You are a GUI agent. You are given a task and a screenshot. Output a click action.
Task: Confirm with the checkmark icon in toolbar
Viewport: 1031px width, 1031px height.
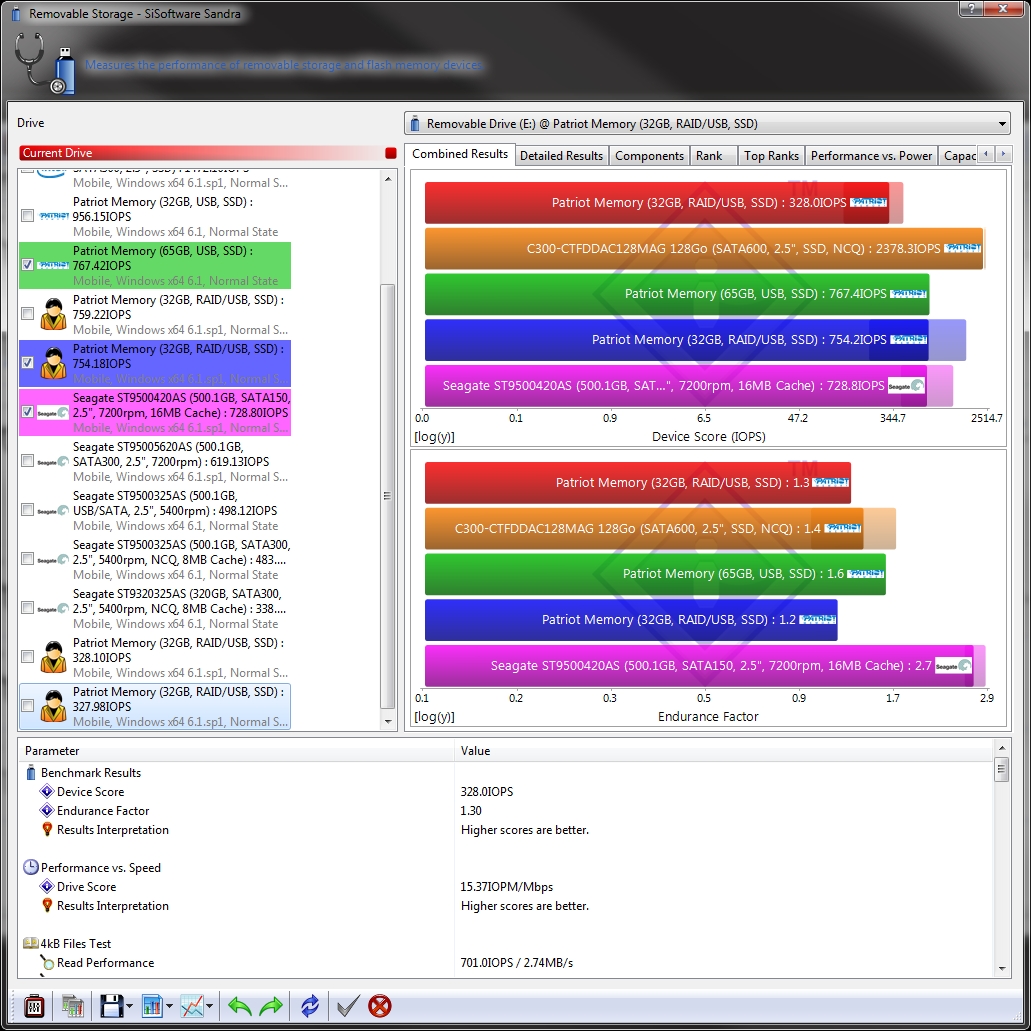[x=348, y=1006]
